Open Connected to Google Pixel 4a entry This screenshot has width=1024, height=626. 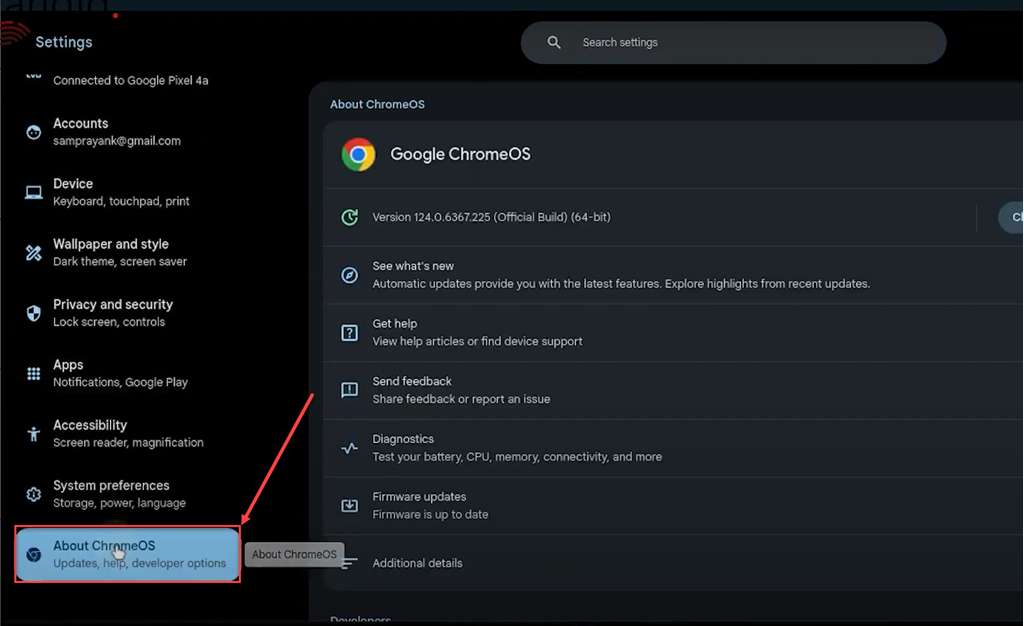[x=131, y=80]
